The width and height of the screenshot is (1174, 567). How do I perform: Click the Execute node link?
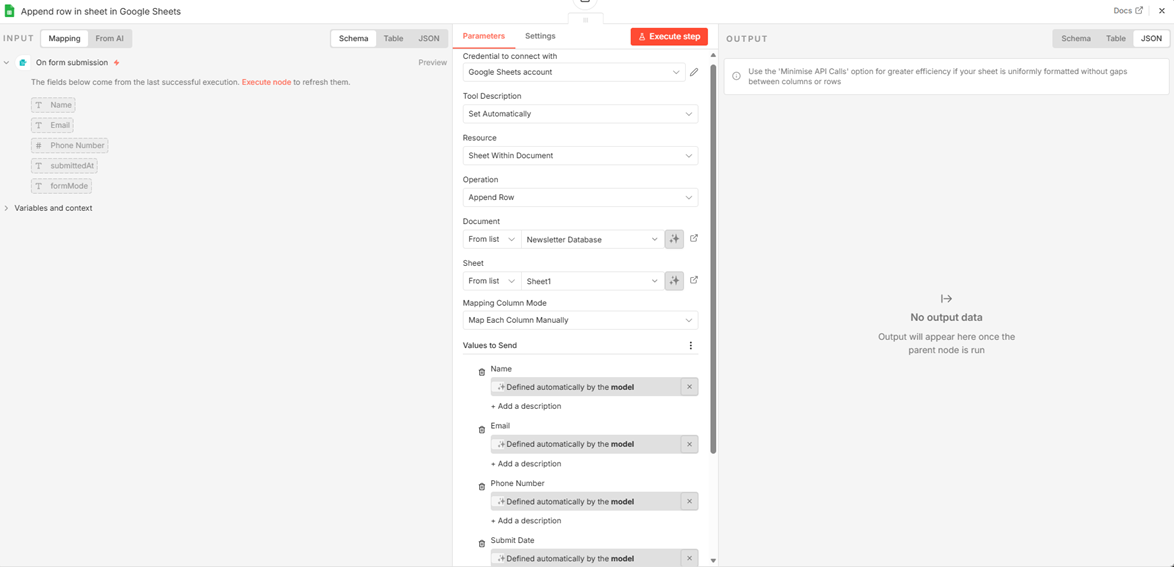coord(266,82)
